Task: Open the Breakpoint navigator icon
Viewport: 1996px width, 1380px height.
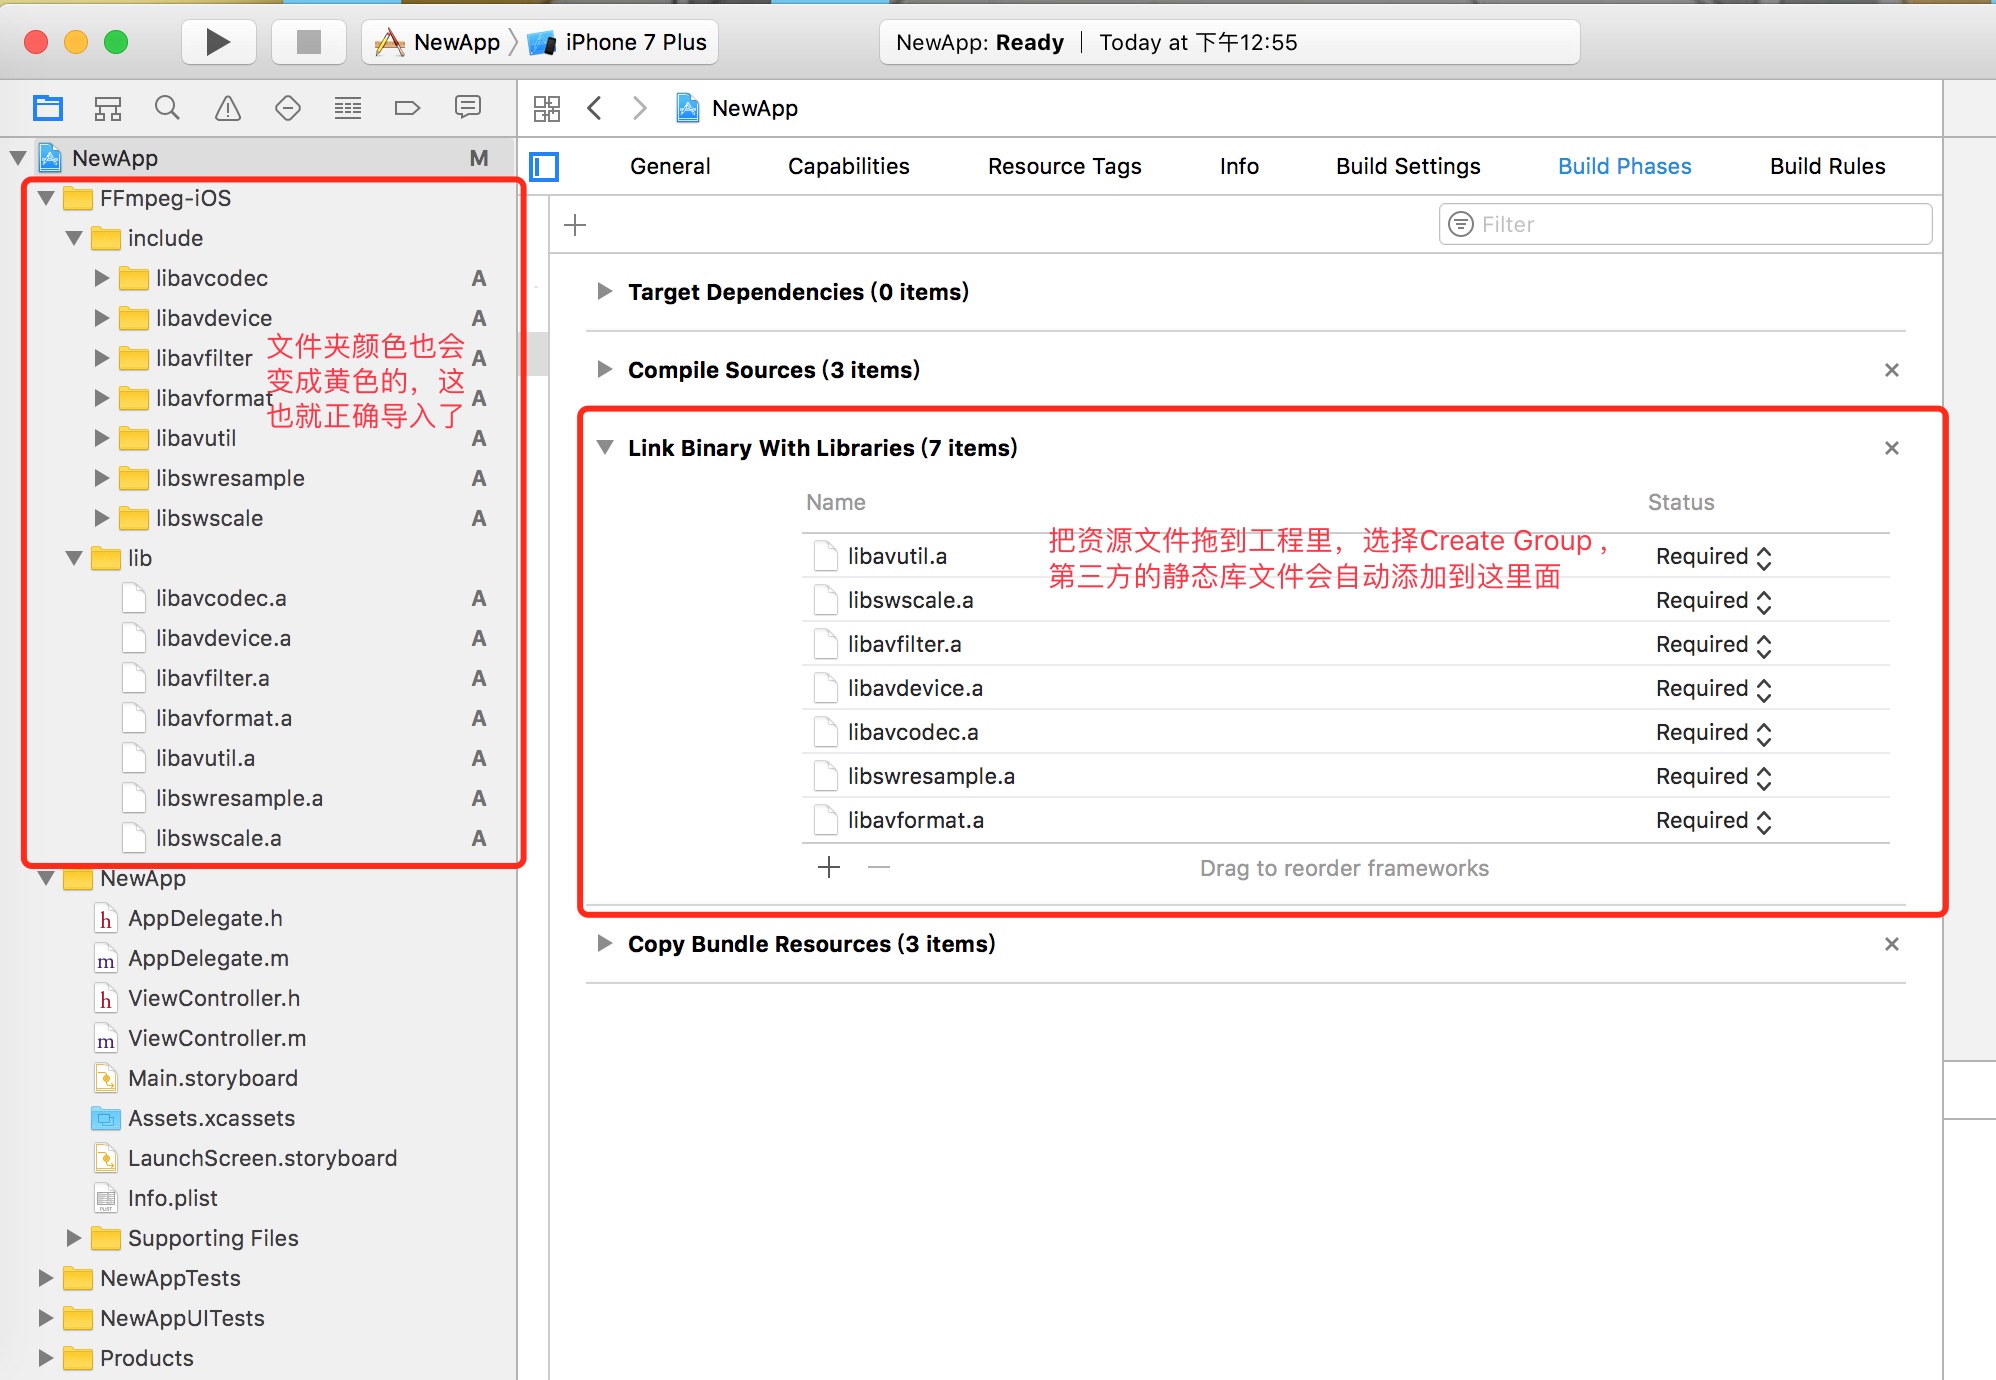Action: click(407, 107)
